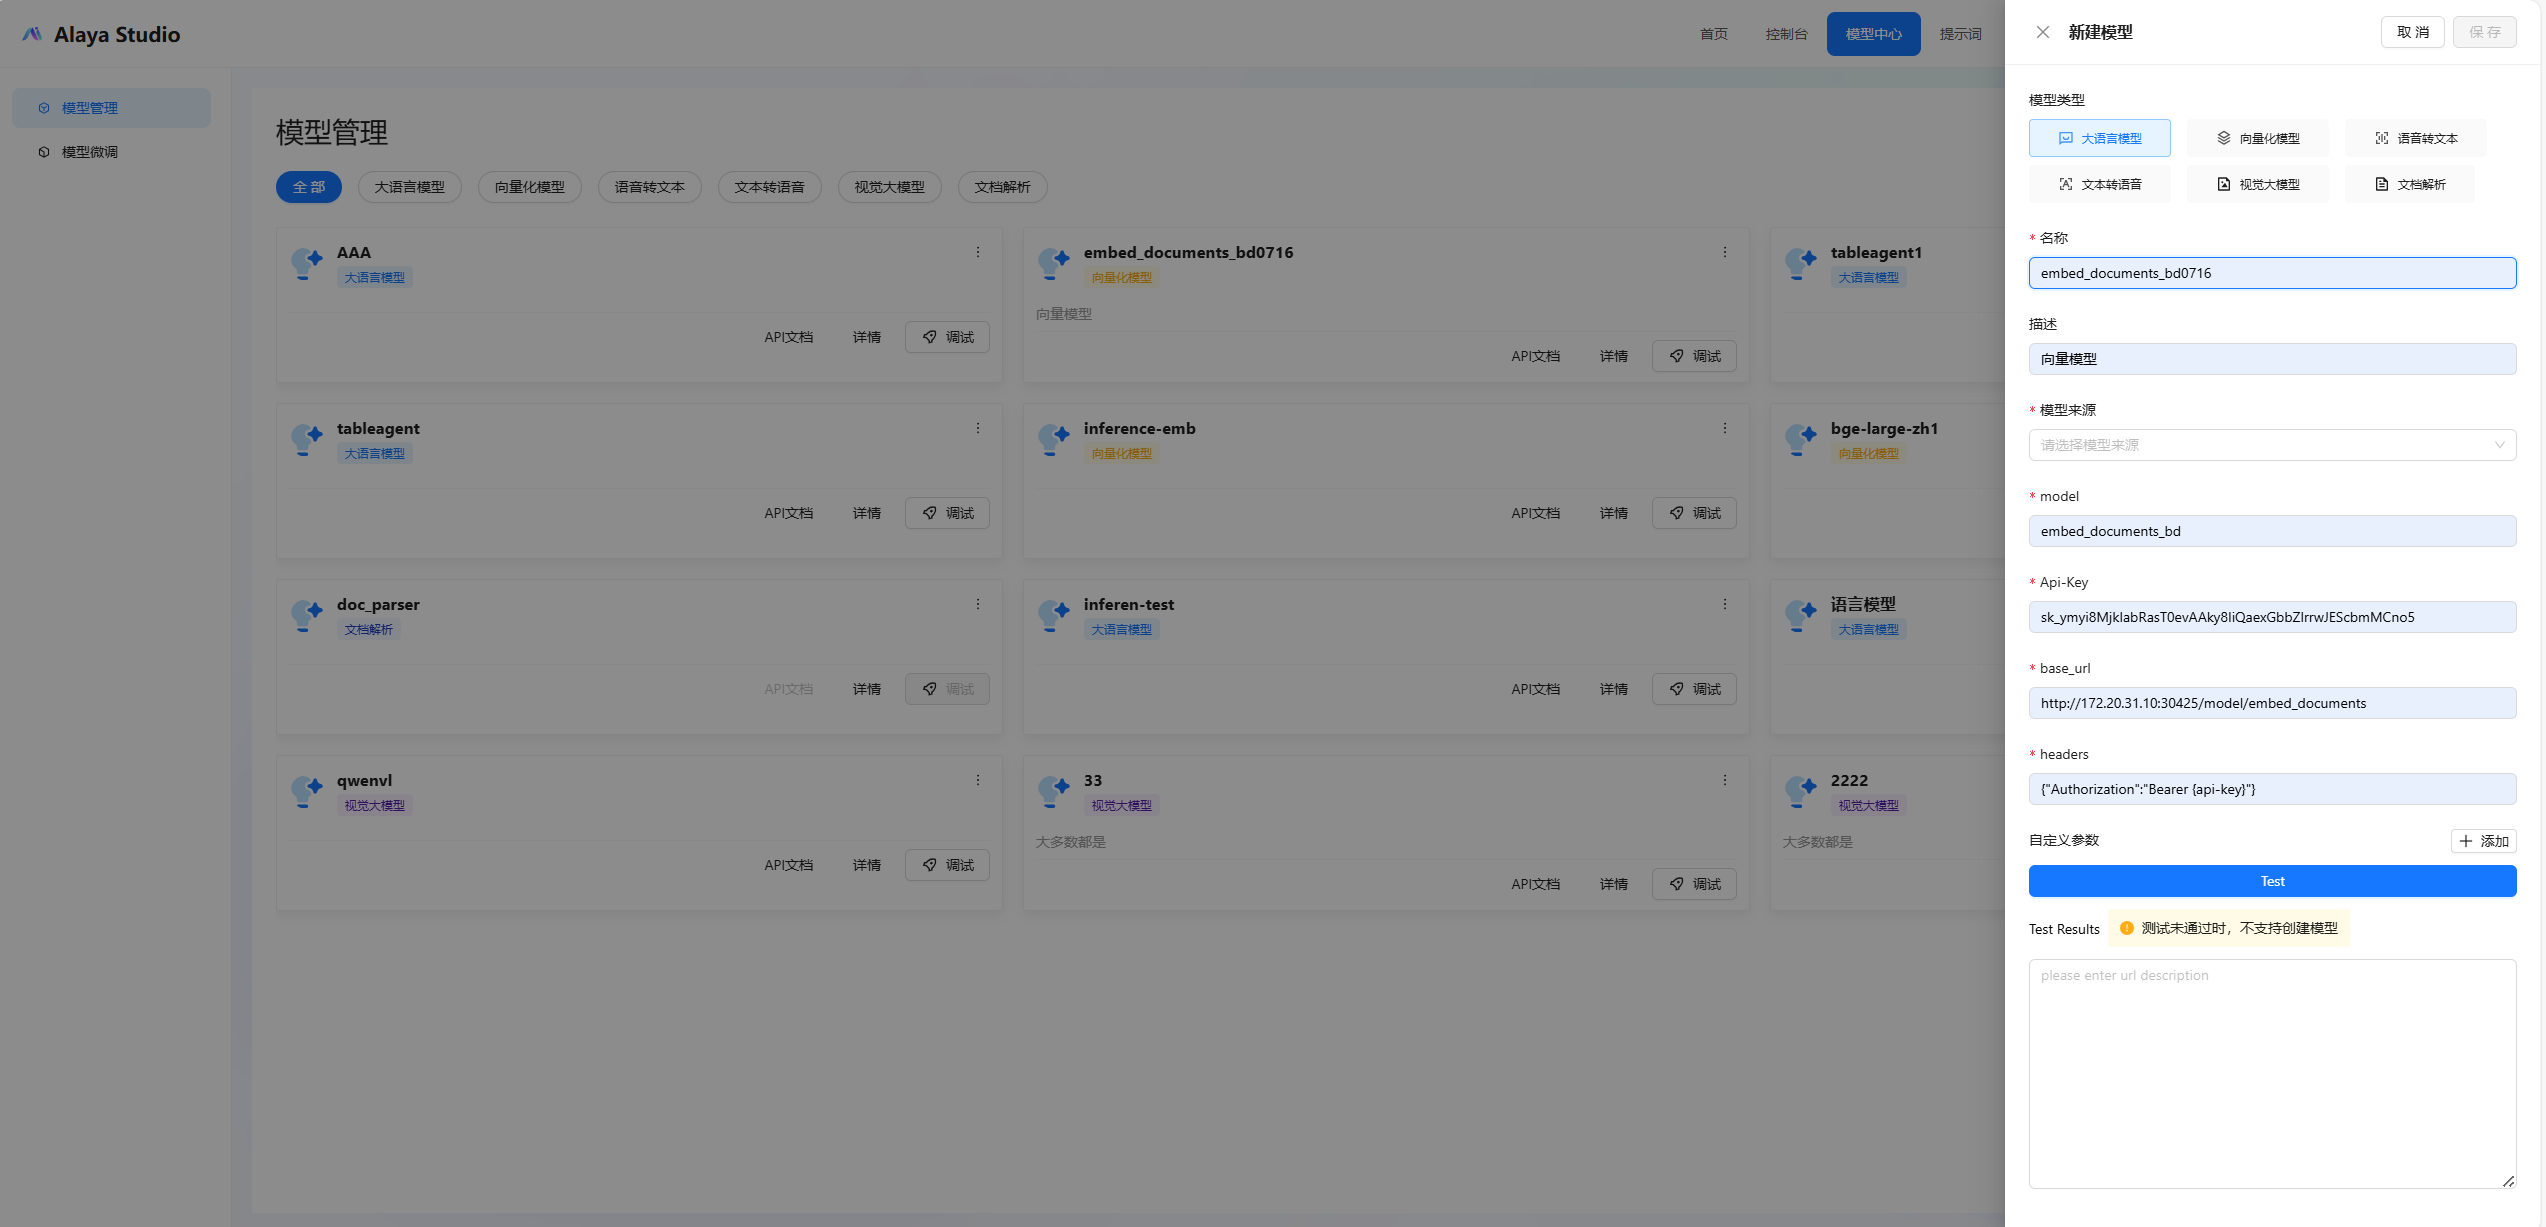Screen dimensions: 2546x1227
Task: Select 视觉大模型 model type option
Action: point(2257,184)
